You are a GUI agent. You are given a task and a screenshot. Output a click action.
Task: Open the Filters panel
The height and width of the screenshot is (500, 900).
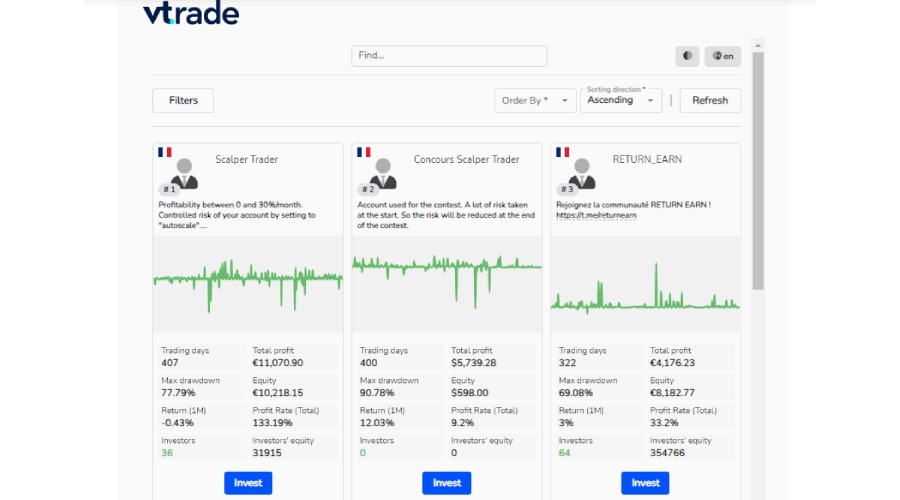[183, 100]
